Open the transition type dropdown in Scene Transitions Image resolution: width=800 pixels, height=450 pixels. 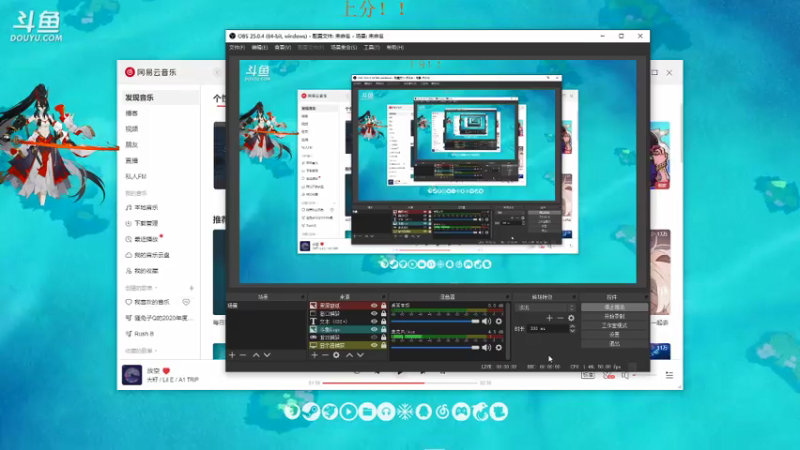[545, 308]
